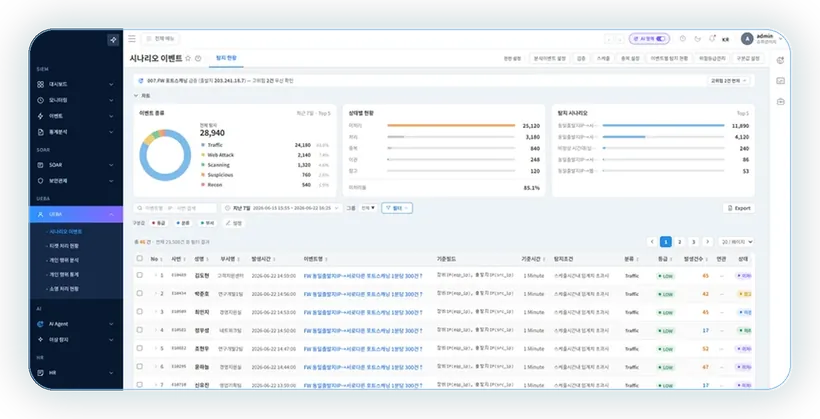Open the fifth submenu item under UEBA
This screenshot has width=820, height=419.
[x=63, y=289]
